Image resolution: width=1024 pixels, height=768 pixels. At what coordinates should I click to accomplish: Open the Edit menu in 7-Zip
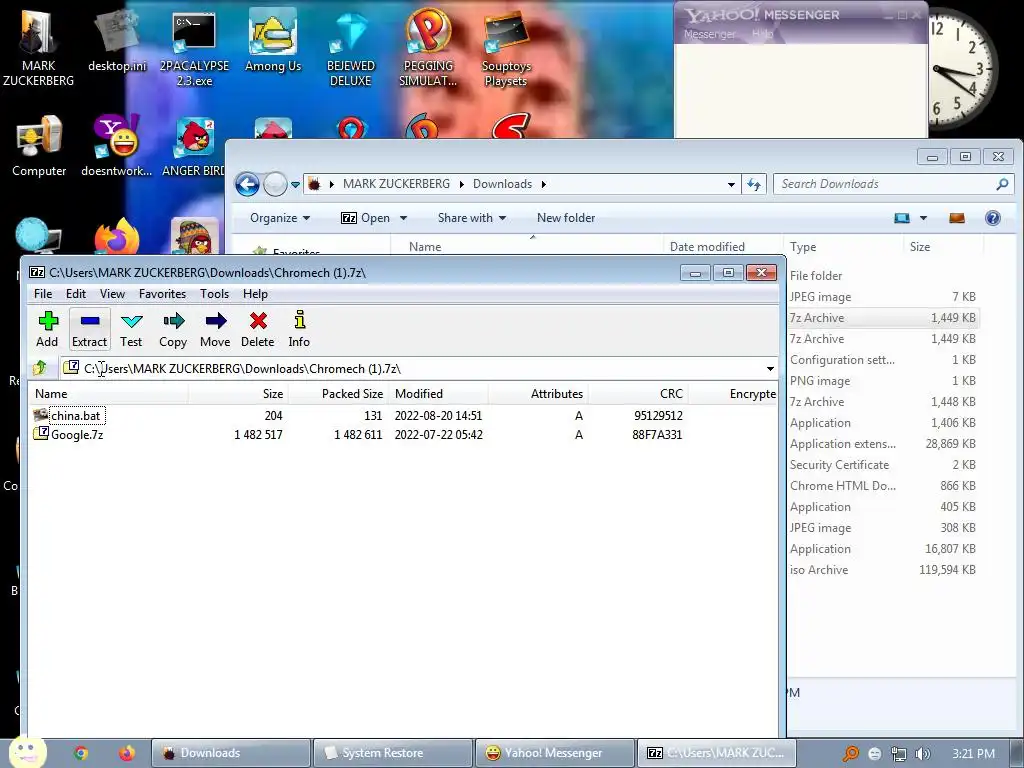(76, 294)
